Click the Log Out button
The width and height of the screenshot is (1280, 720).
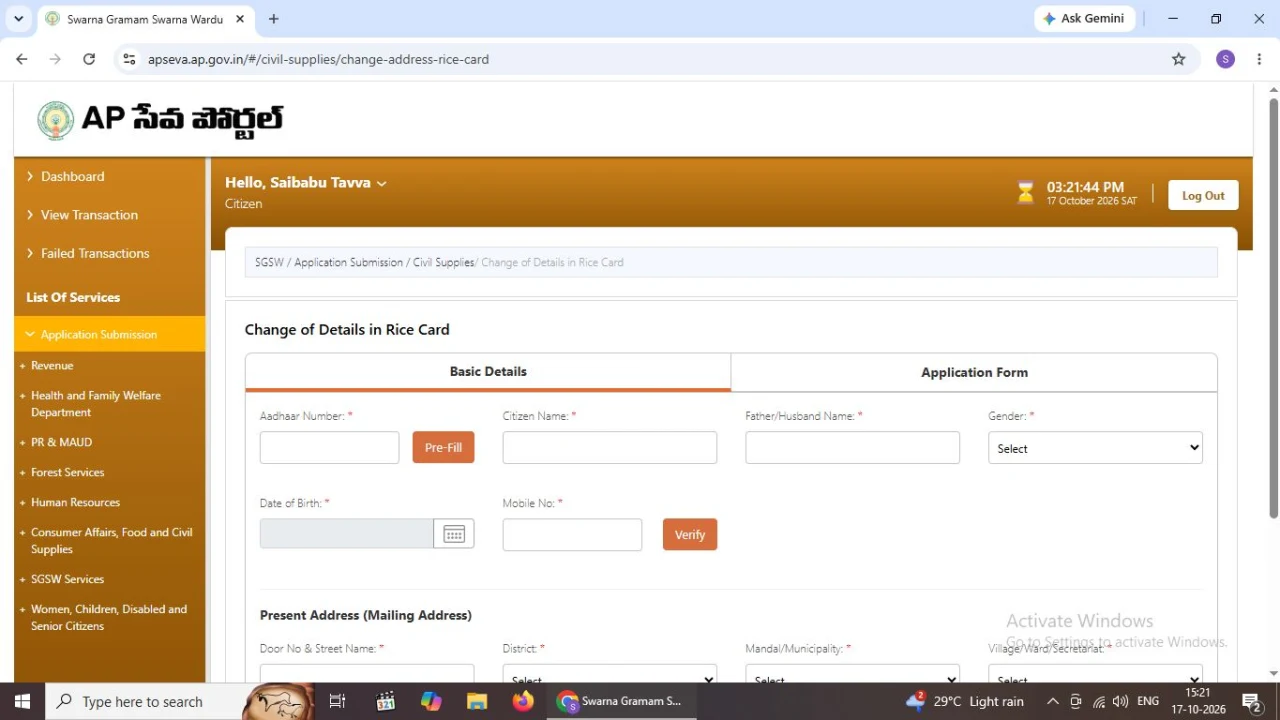(1203, 195)
